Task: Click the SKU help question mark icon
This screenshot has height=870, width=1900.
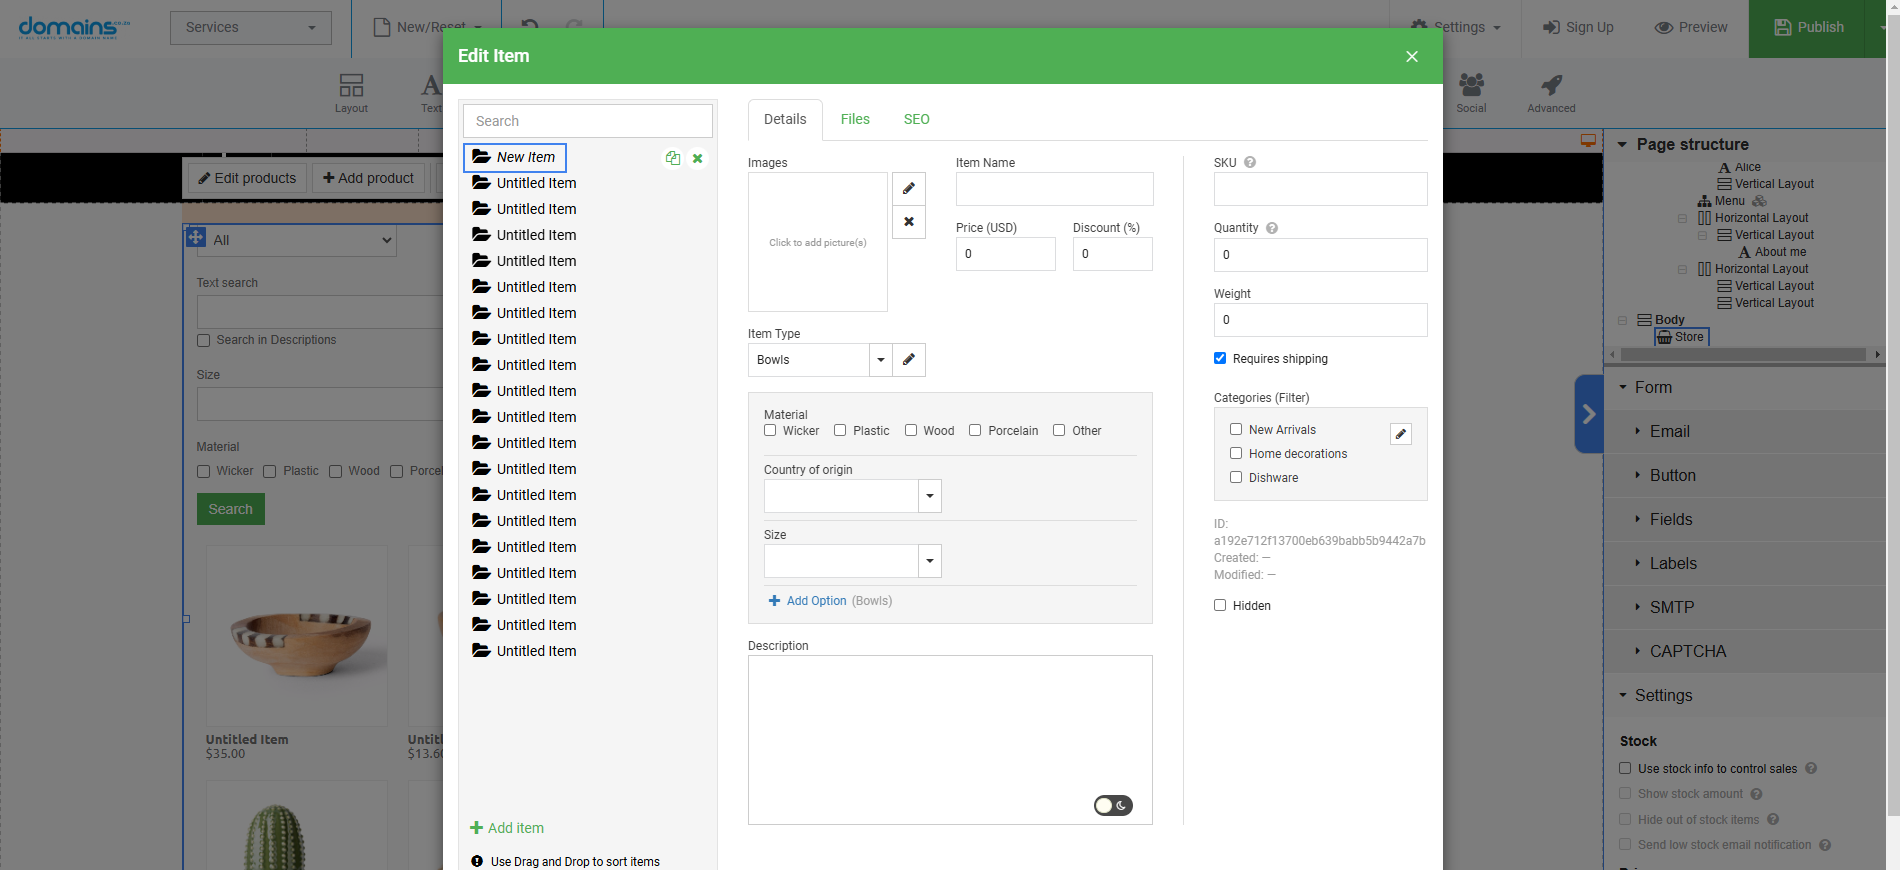Action: [1250, 162]
